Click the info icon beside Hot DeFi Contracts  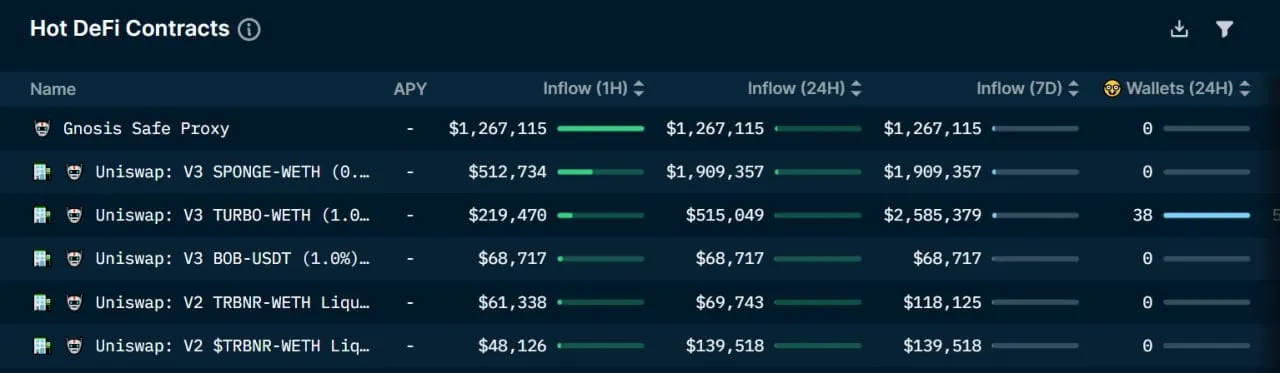coord(249,29)
